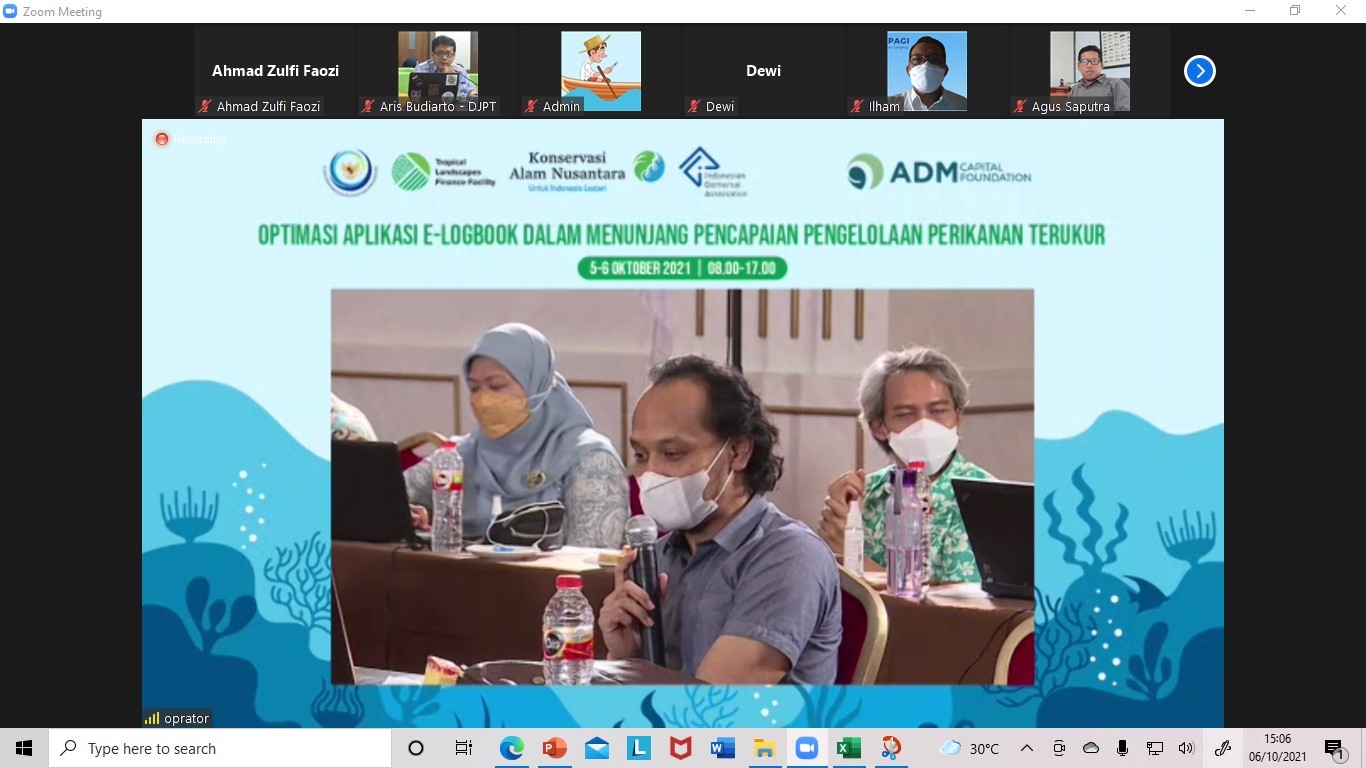Click in the taskbar search box
This screenshot has height=768, width=1366.
click(220, 748)
